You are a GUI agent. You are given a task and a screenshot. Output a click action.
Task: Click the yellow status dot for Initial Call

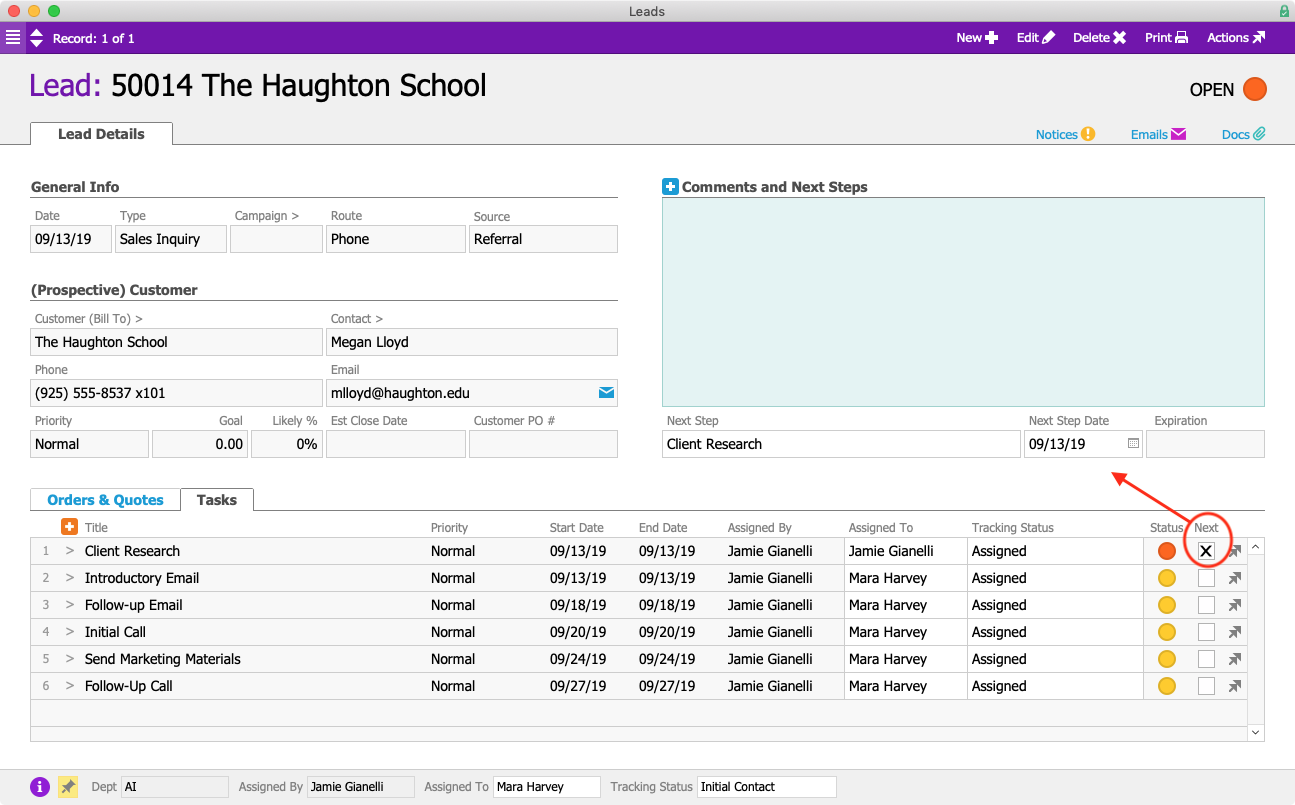(1166, 632)
